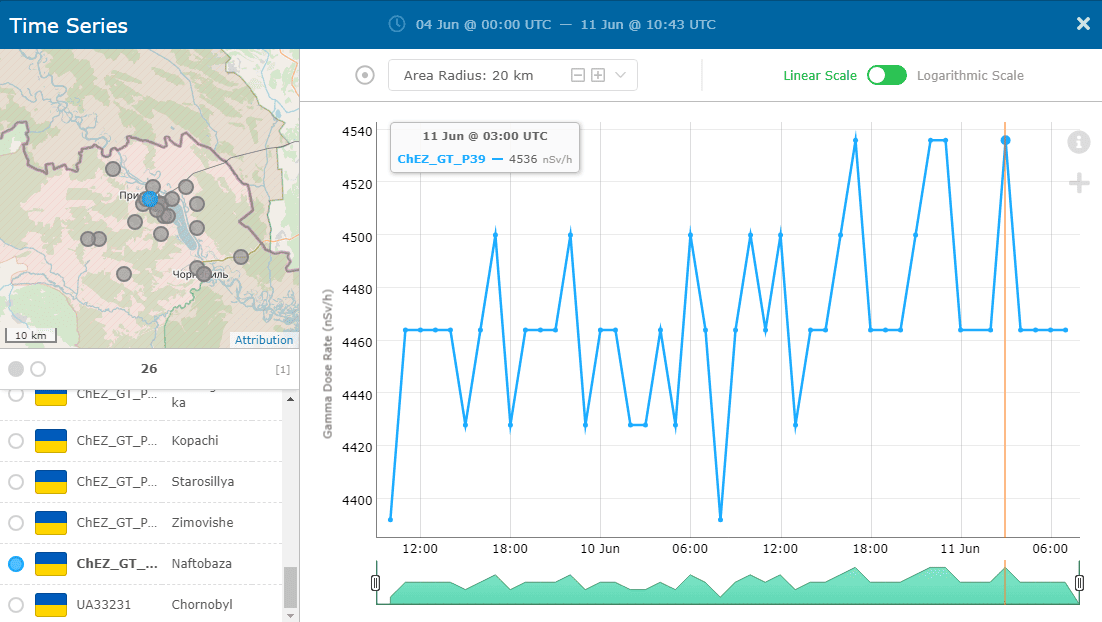Open the map Attribution link
This screenshot has height=622, width=1102.
[264, 340]
